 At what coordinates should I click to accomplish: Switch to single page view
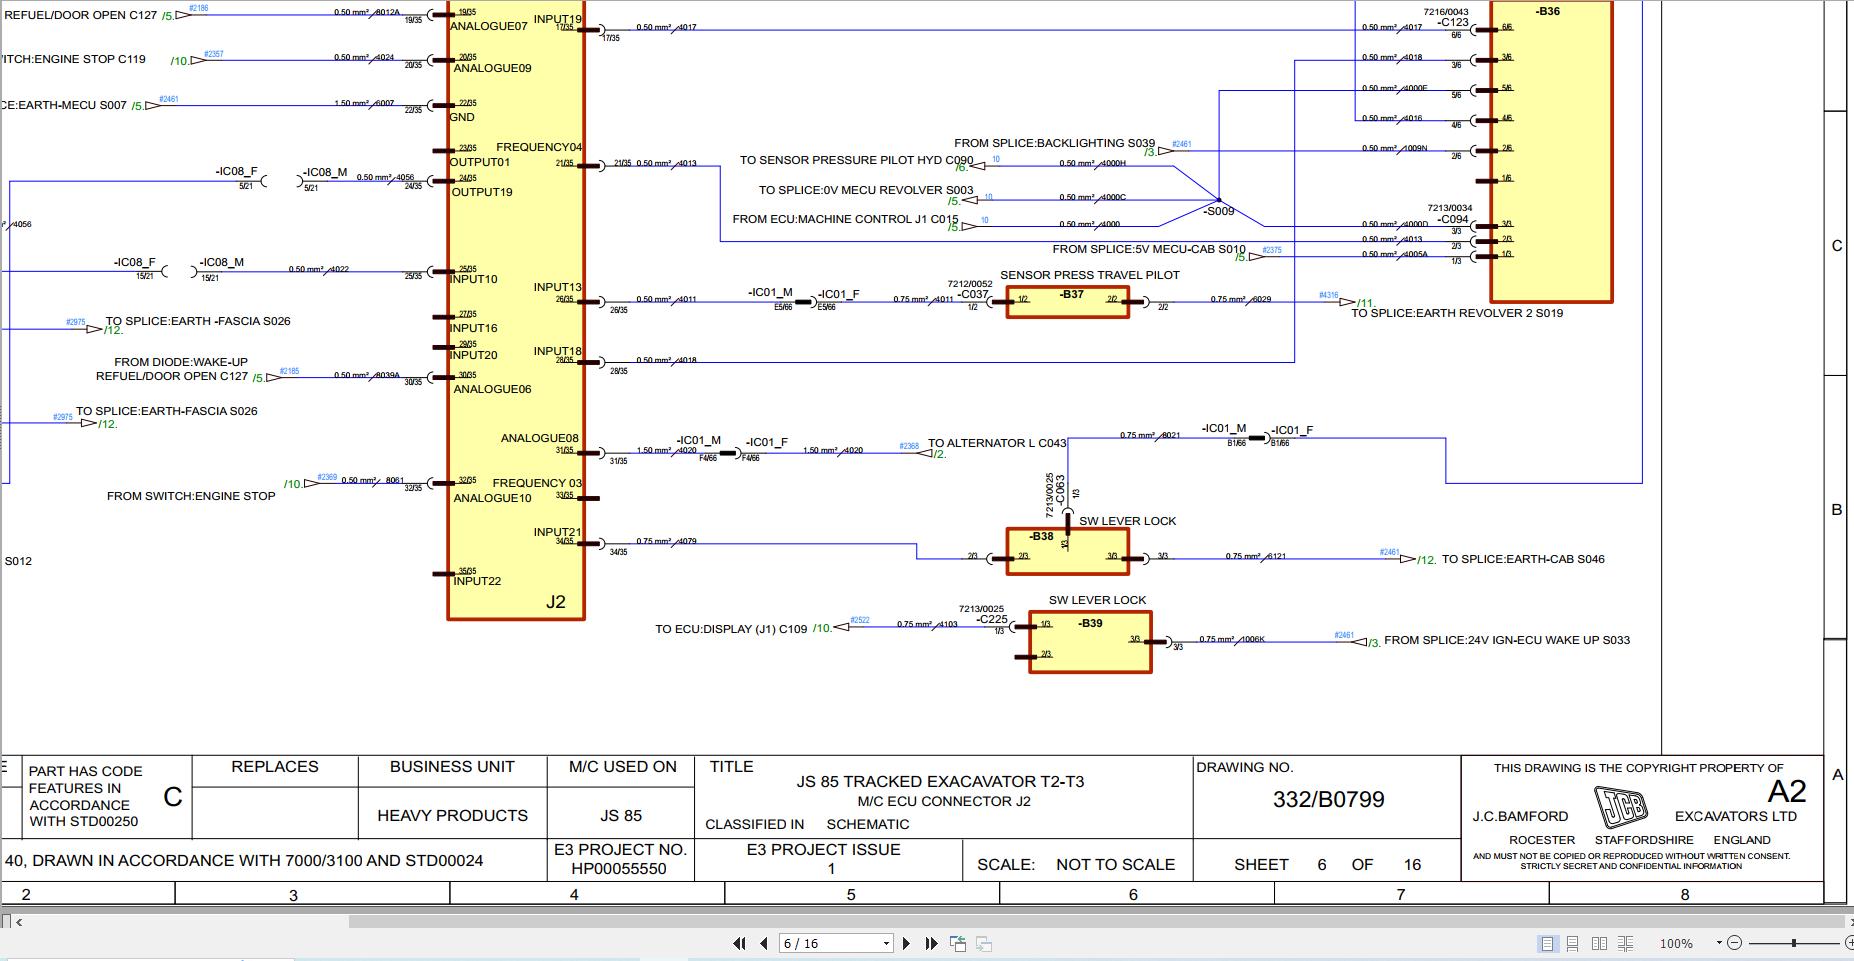tap(1547, 943)
